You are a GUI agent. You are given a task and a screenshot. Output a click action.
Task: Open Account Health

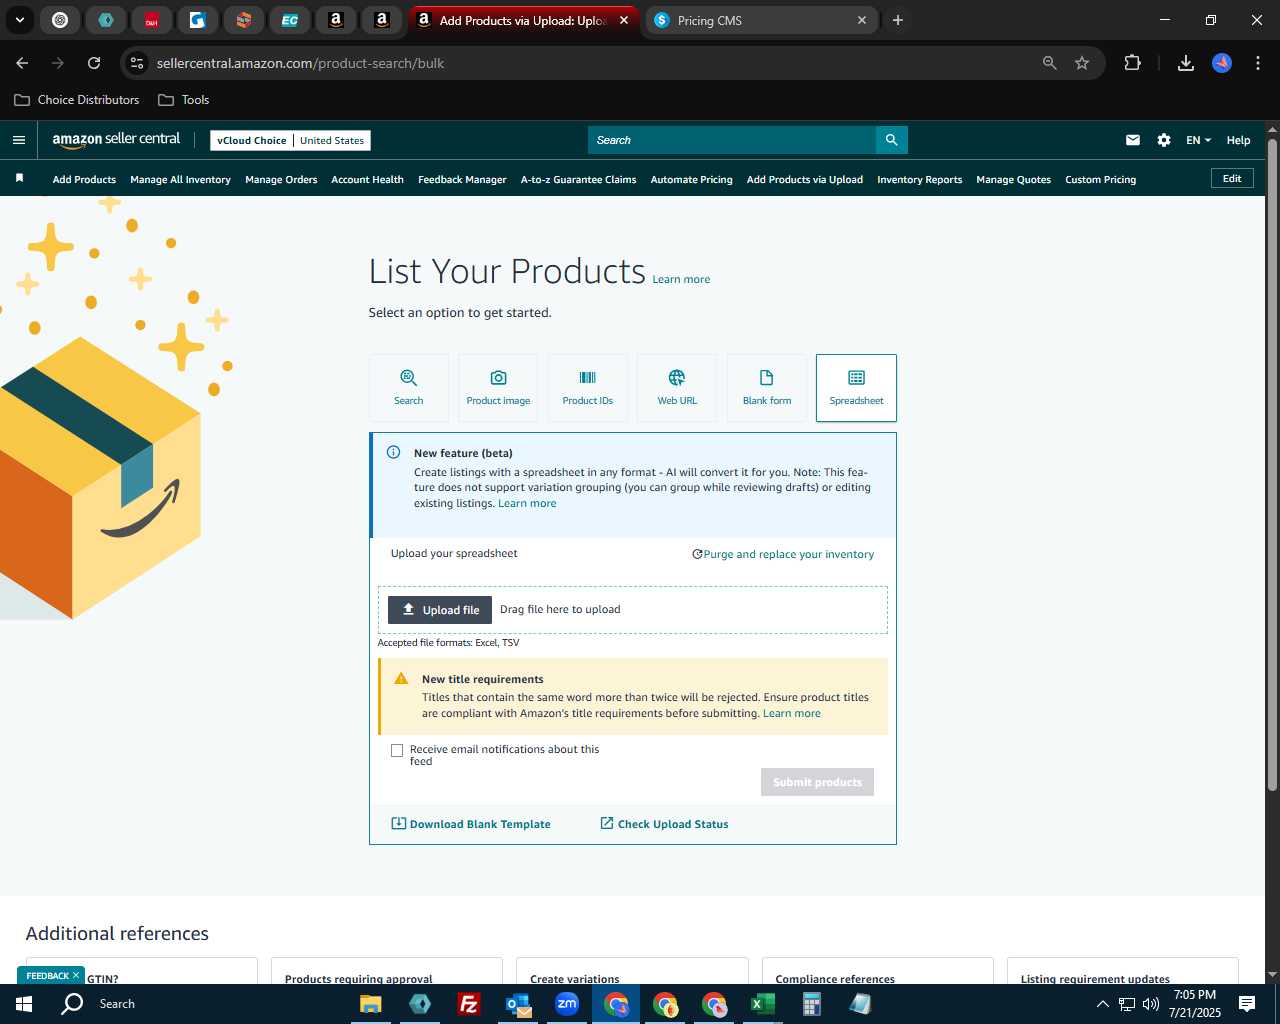[x=367, y=180]
